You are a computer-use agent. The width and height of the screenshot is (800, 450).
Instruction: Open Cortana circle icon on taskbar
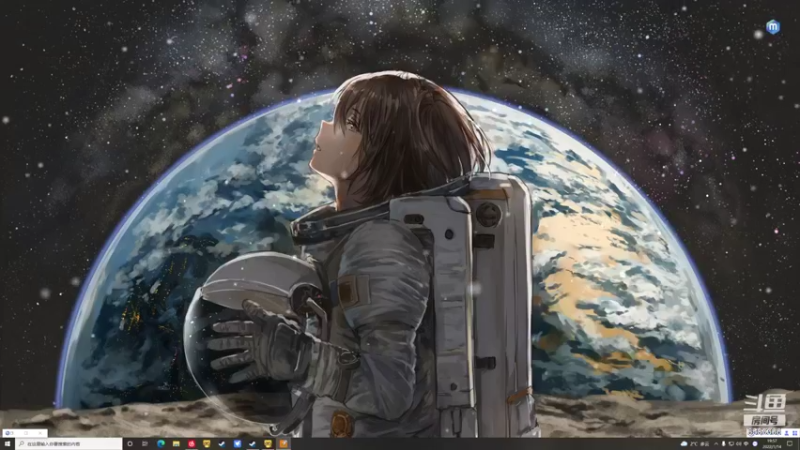(130, 444)
